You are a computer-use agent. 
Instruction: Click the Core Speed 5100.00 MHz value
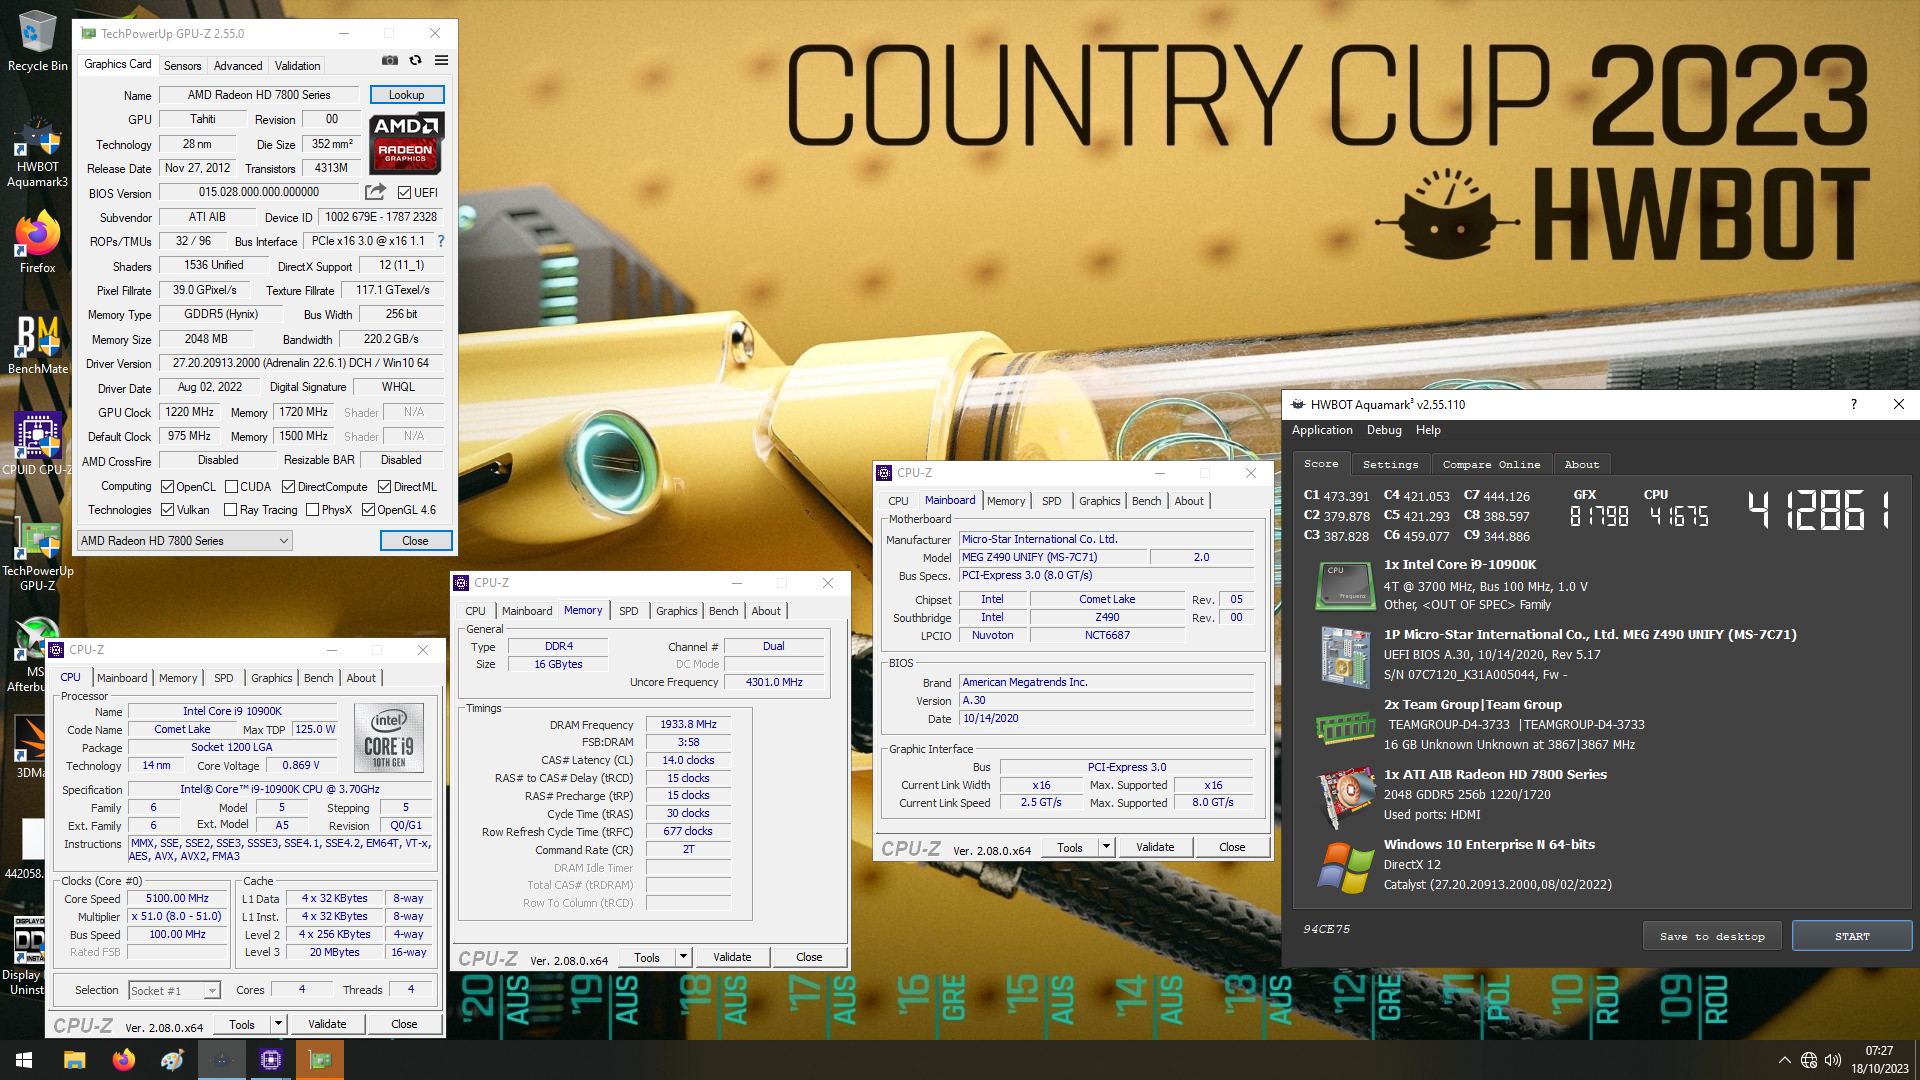click(x=178, y=898)
